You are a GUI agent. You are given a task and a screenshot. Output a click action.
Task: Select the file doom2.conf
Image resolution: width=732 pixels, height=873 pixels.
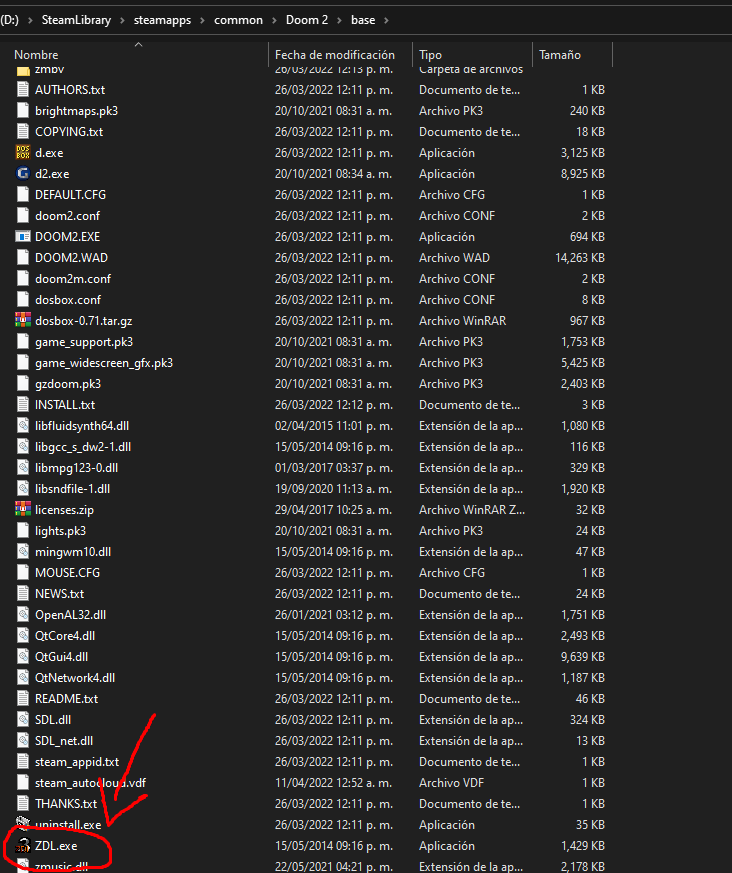pyautogui.click(x=67, y=216)
